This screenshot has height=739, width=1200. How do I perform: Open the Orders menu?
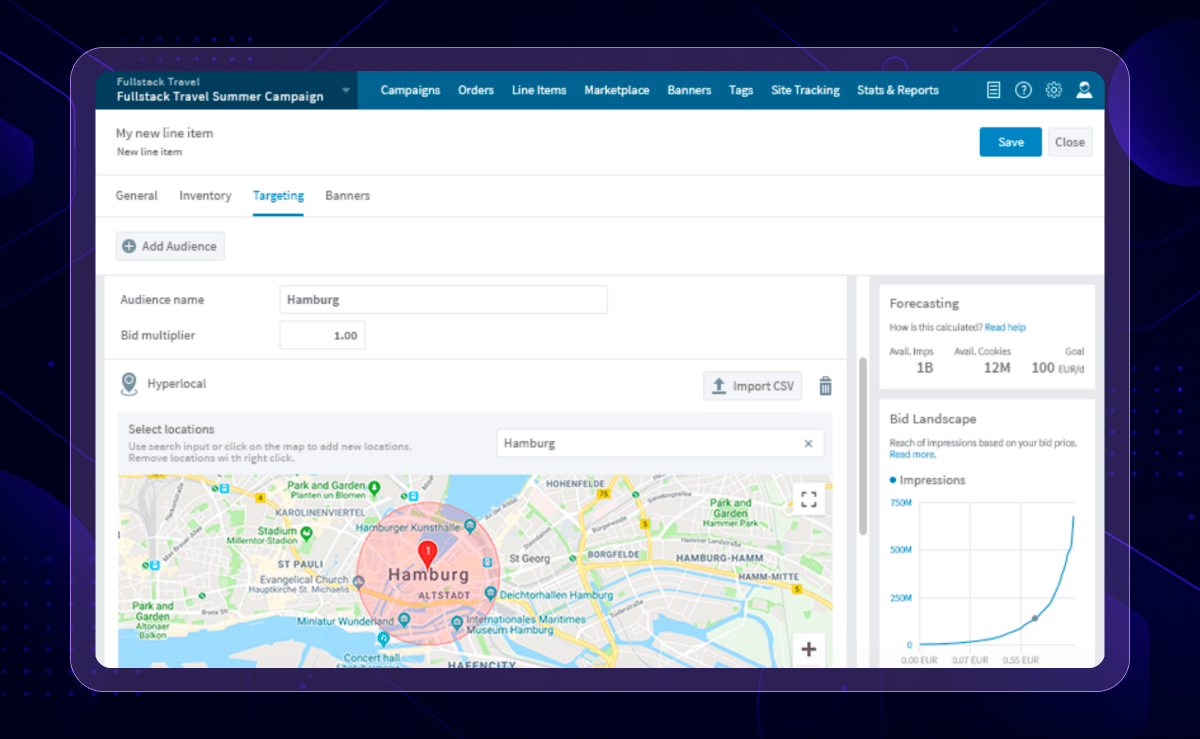(476, 90)
